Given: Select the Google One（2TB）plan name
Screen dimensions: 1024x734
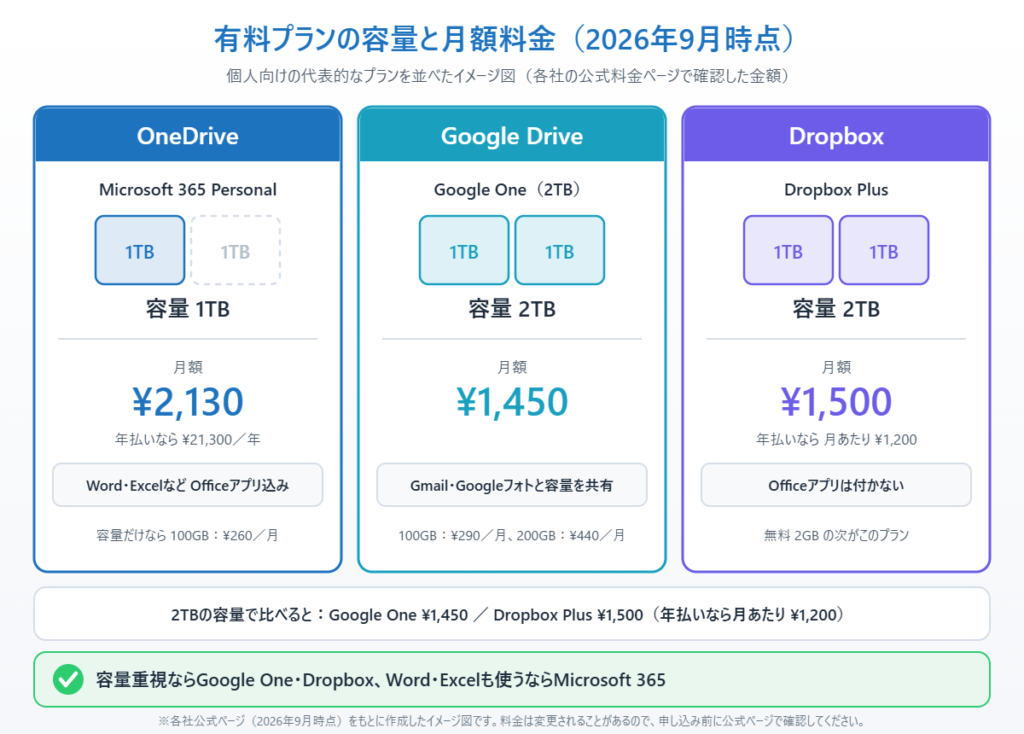Looking at the screenshot, I should pyautogui.click(x=509, y=189).
